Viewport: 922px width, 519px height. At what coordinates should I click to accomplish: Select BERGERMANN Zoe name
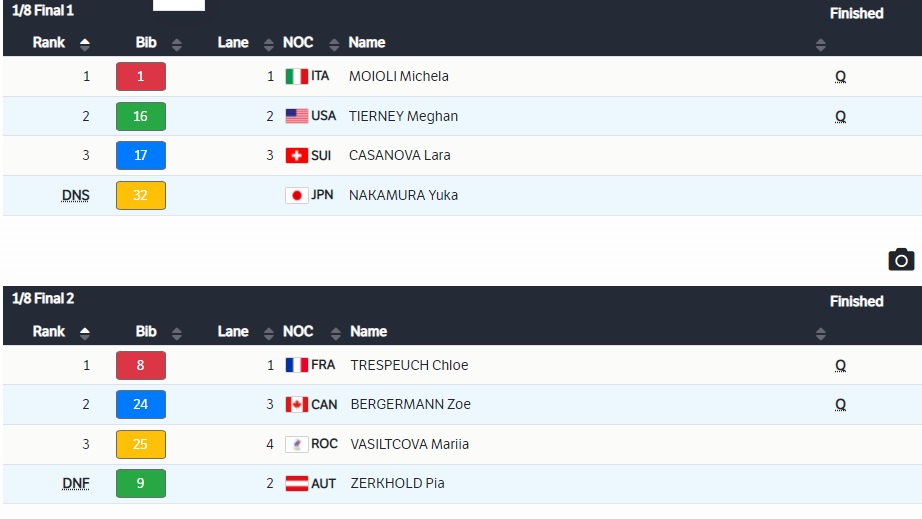point(410,404)
